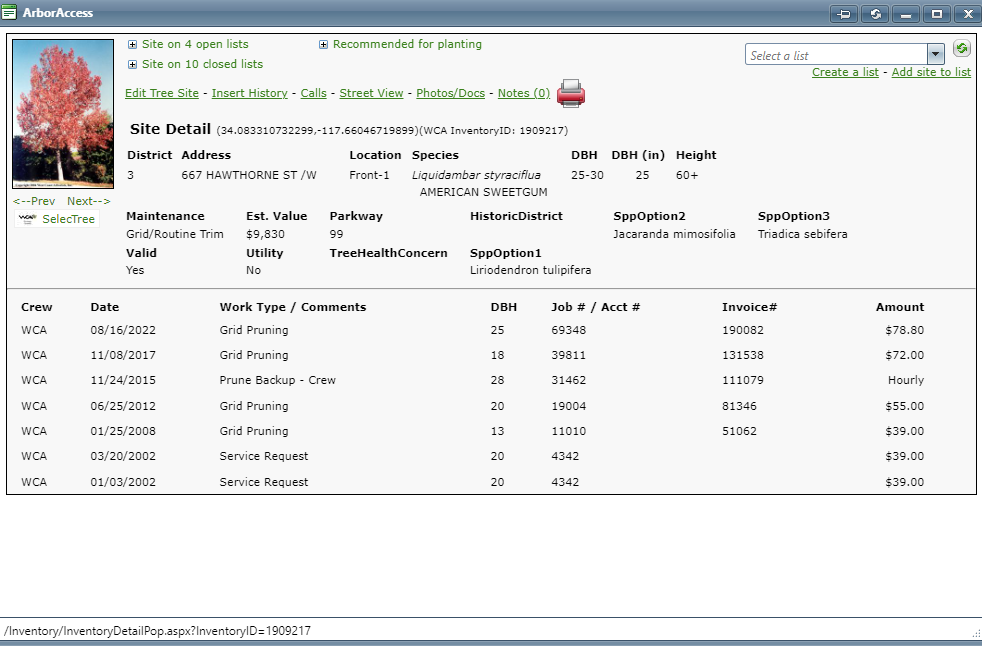Click the DBH range '25-30'

tap(587, 175)
